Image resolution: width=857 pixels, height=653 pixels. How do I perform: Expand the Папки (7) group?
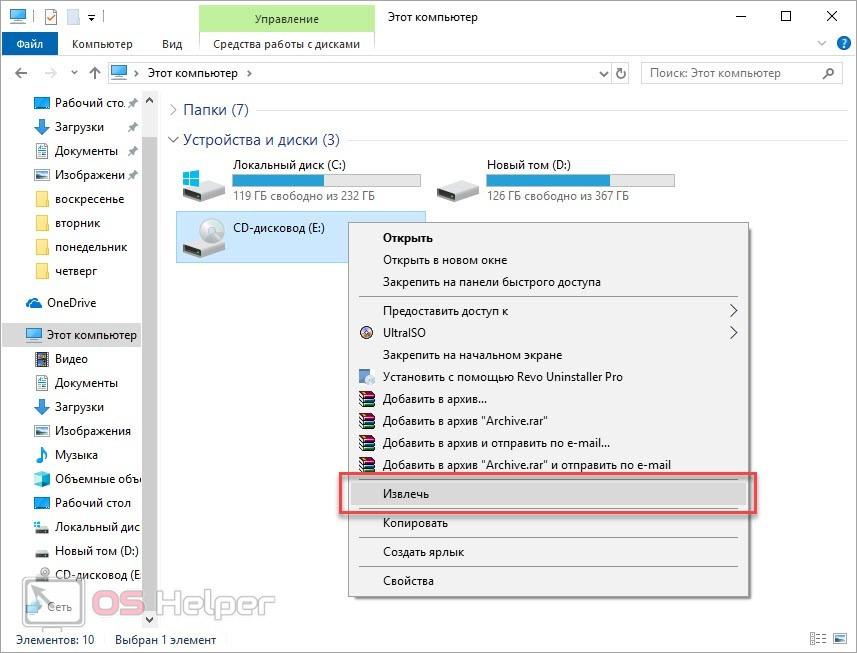pos(173,110)
